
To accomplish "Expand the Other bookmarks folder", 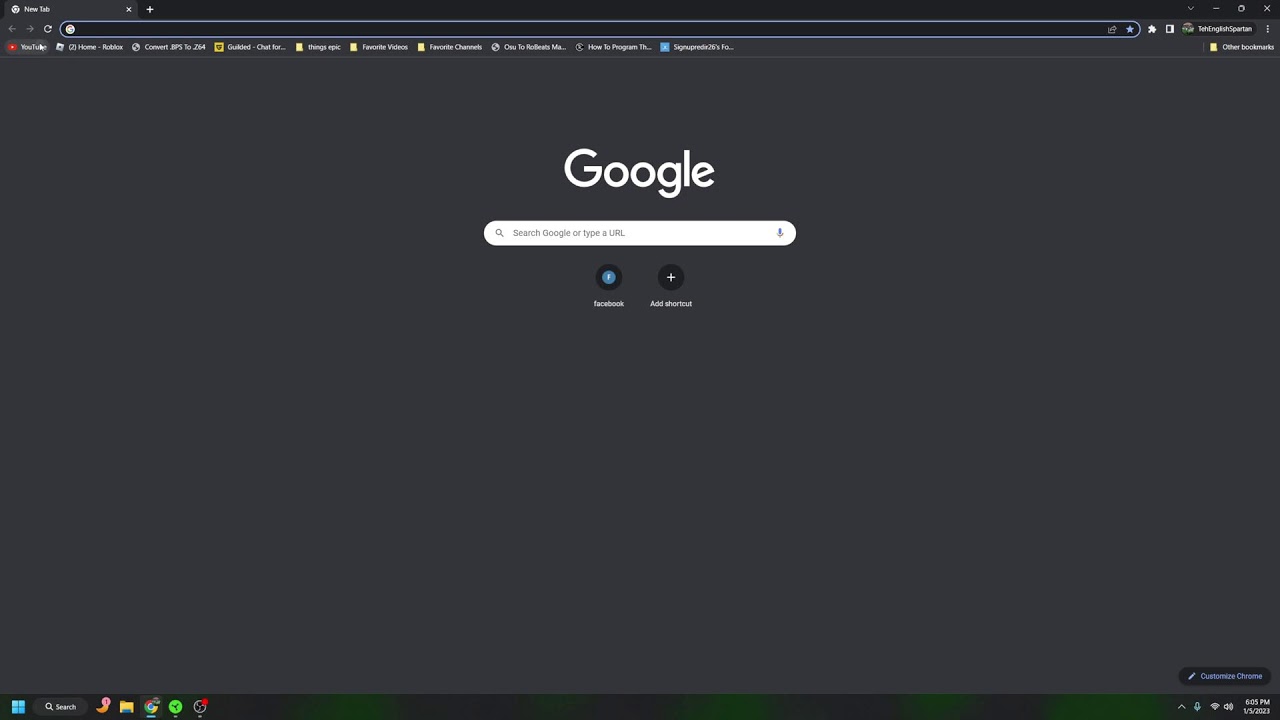I will [x=1241, y=47].
